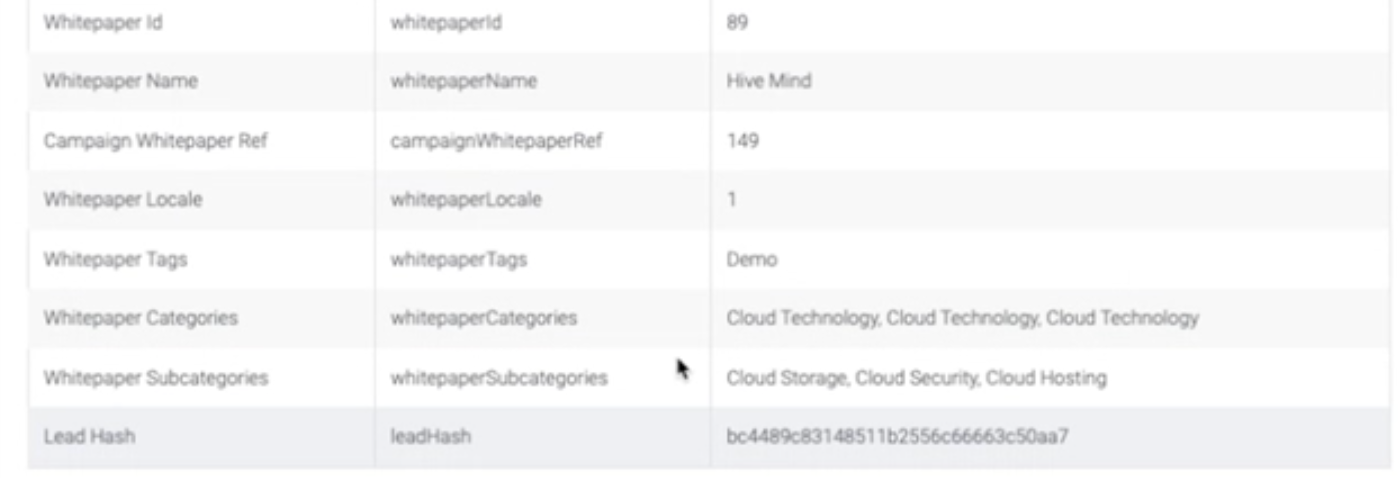Image resolution: width=1398 pixels, height=478 pixels.
Task: Select the Hive Mind value
Action: click(768, 82)
